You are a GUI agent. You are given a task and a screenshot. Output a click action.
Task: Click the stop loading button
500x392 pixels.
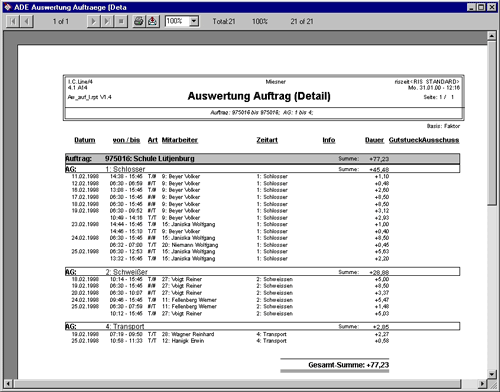click(x=121, y=22)
